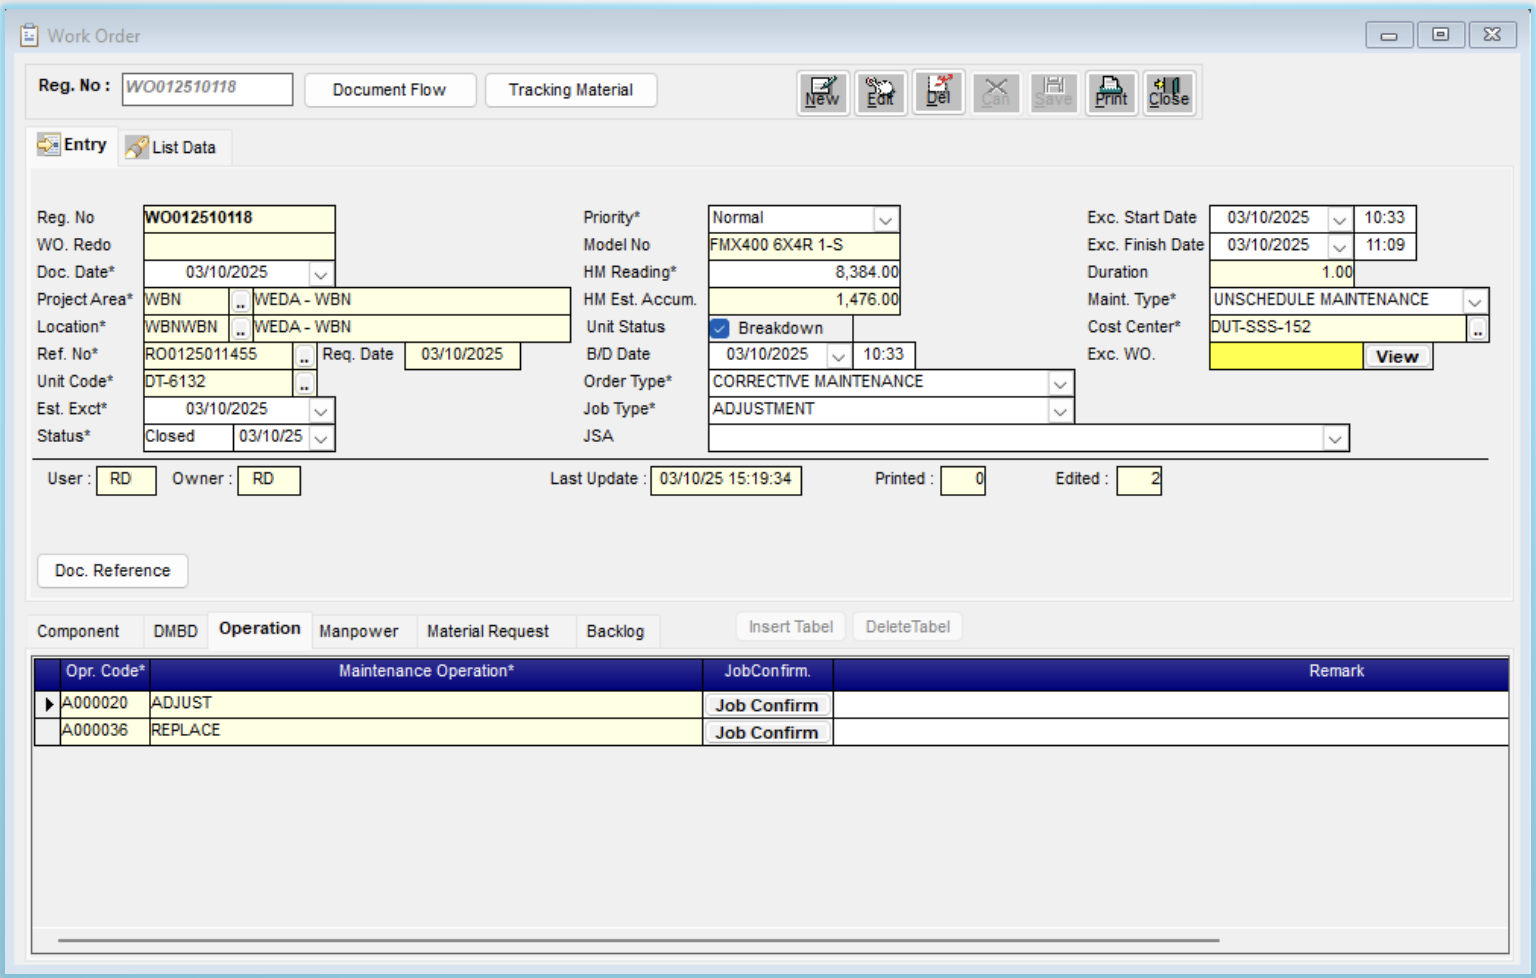The height and width of the screenshot is (978, 1536).
Task: Click the top Reg. No search field
Action: tap(208, 88)
